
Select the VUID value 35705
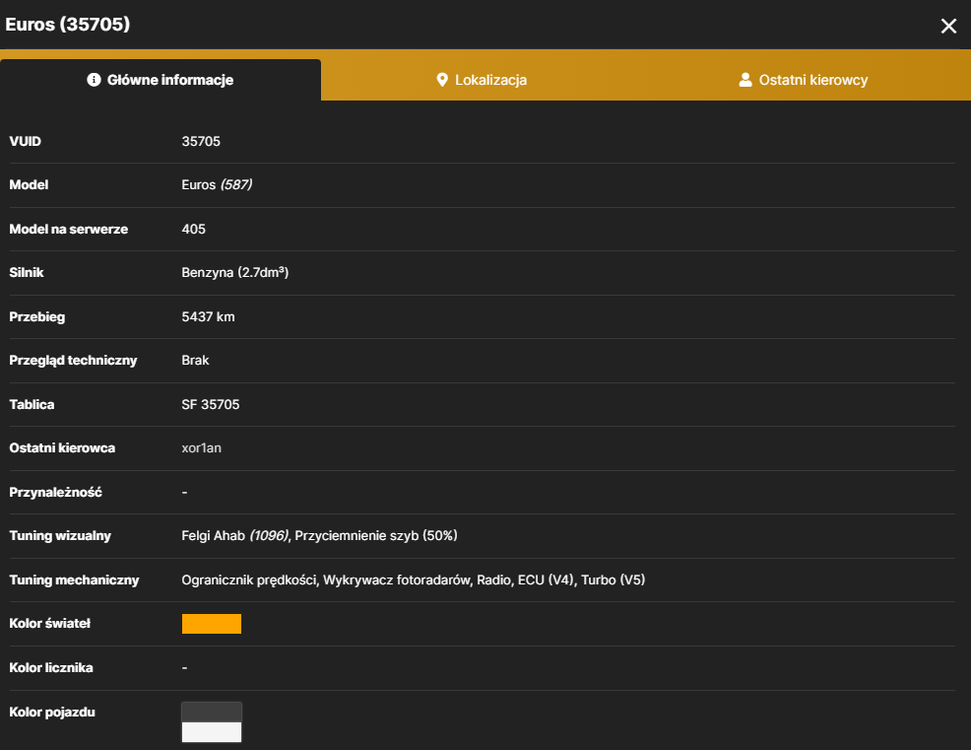click(201, 141)
